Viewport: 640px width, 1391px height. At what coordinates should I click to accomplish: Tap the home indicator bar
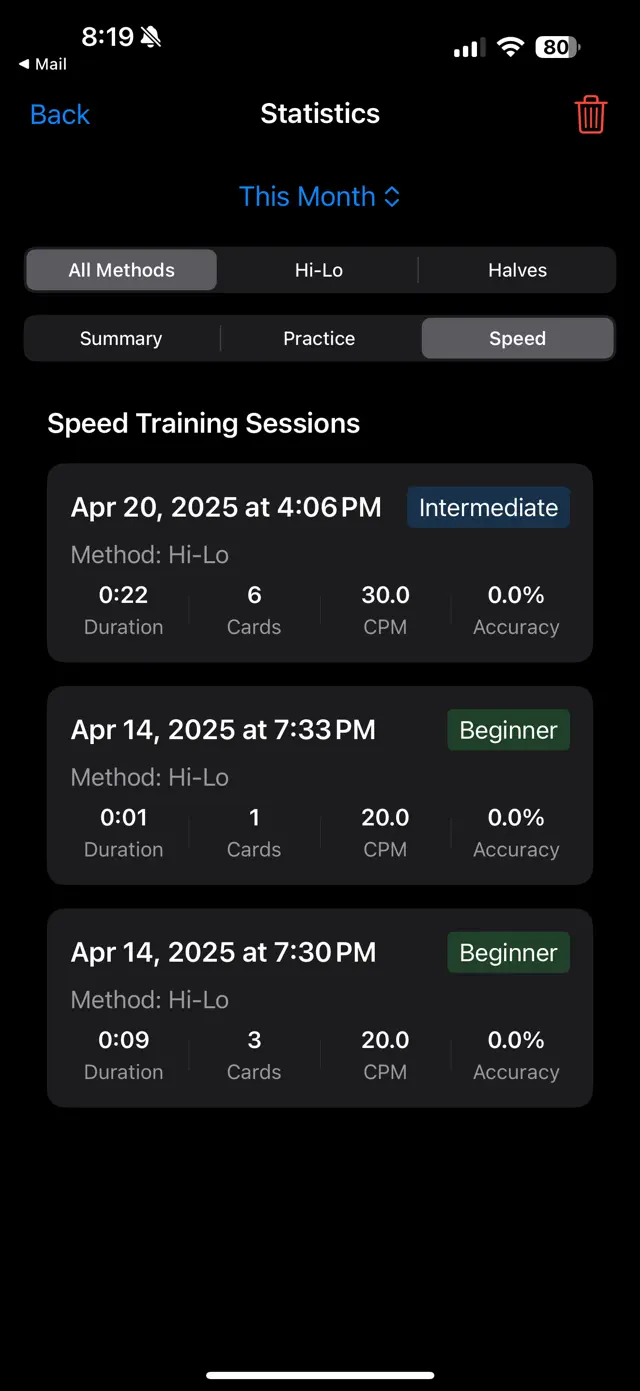click(x=320, y=1374)
